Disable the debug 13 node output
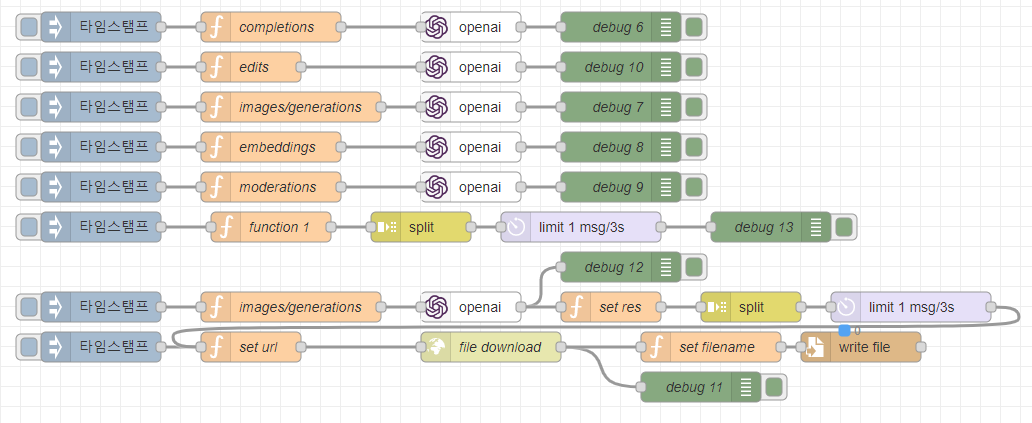1032x423 pixels. [845, 227]
